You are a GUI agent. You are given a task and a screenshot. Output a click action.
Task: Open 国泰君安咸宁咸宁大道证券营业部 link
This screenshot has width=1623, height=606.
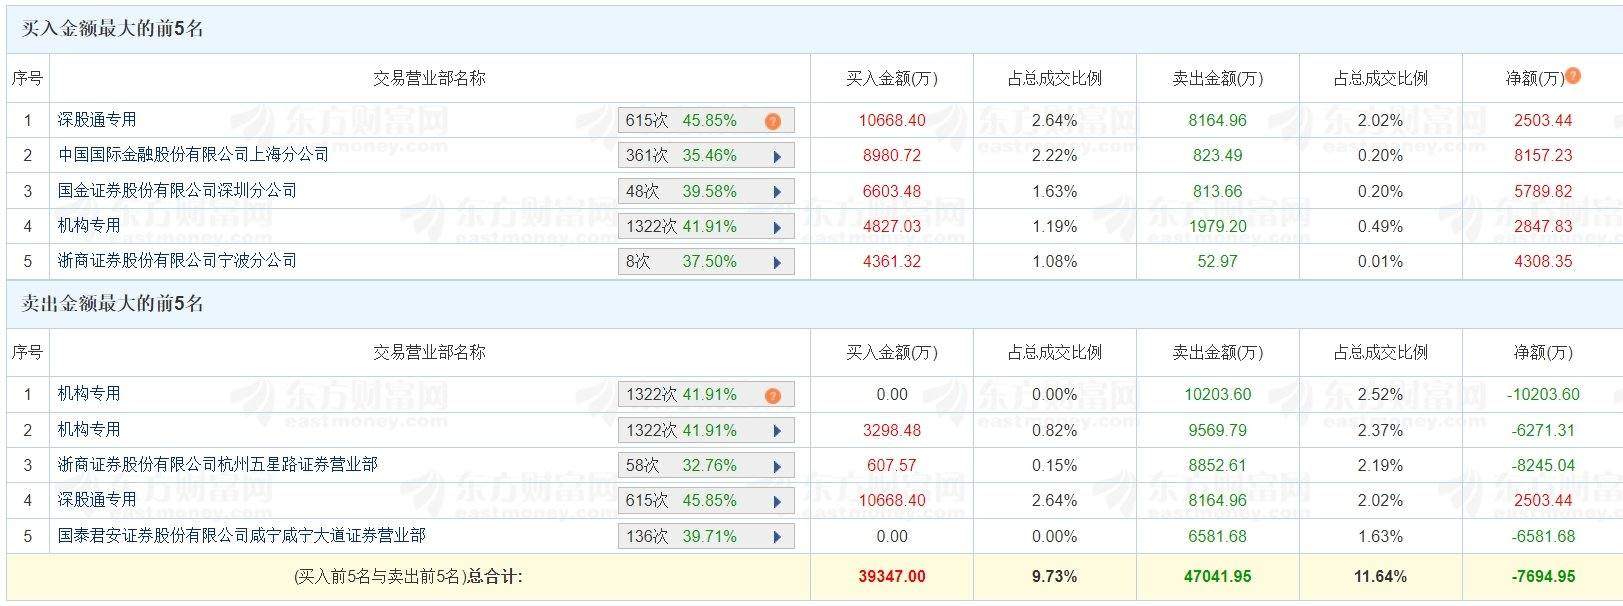tap(241, 536)
